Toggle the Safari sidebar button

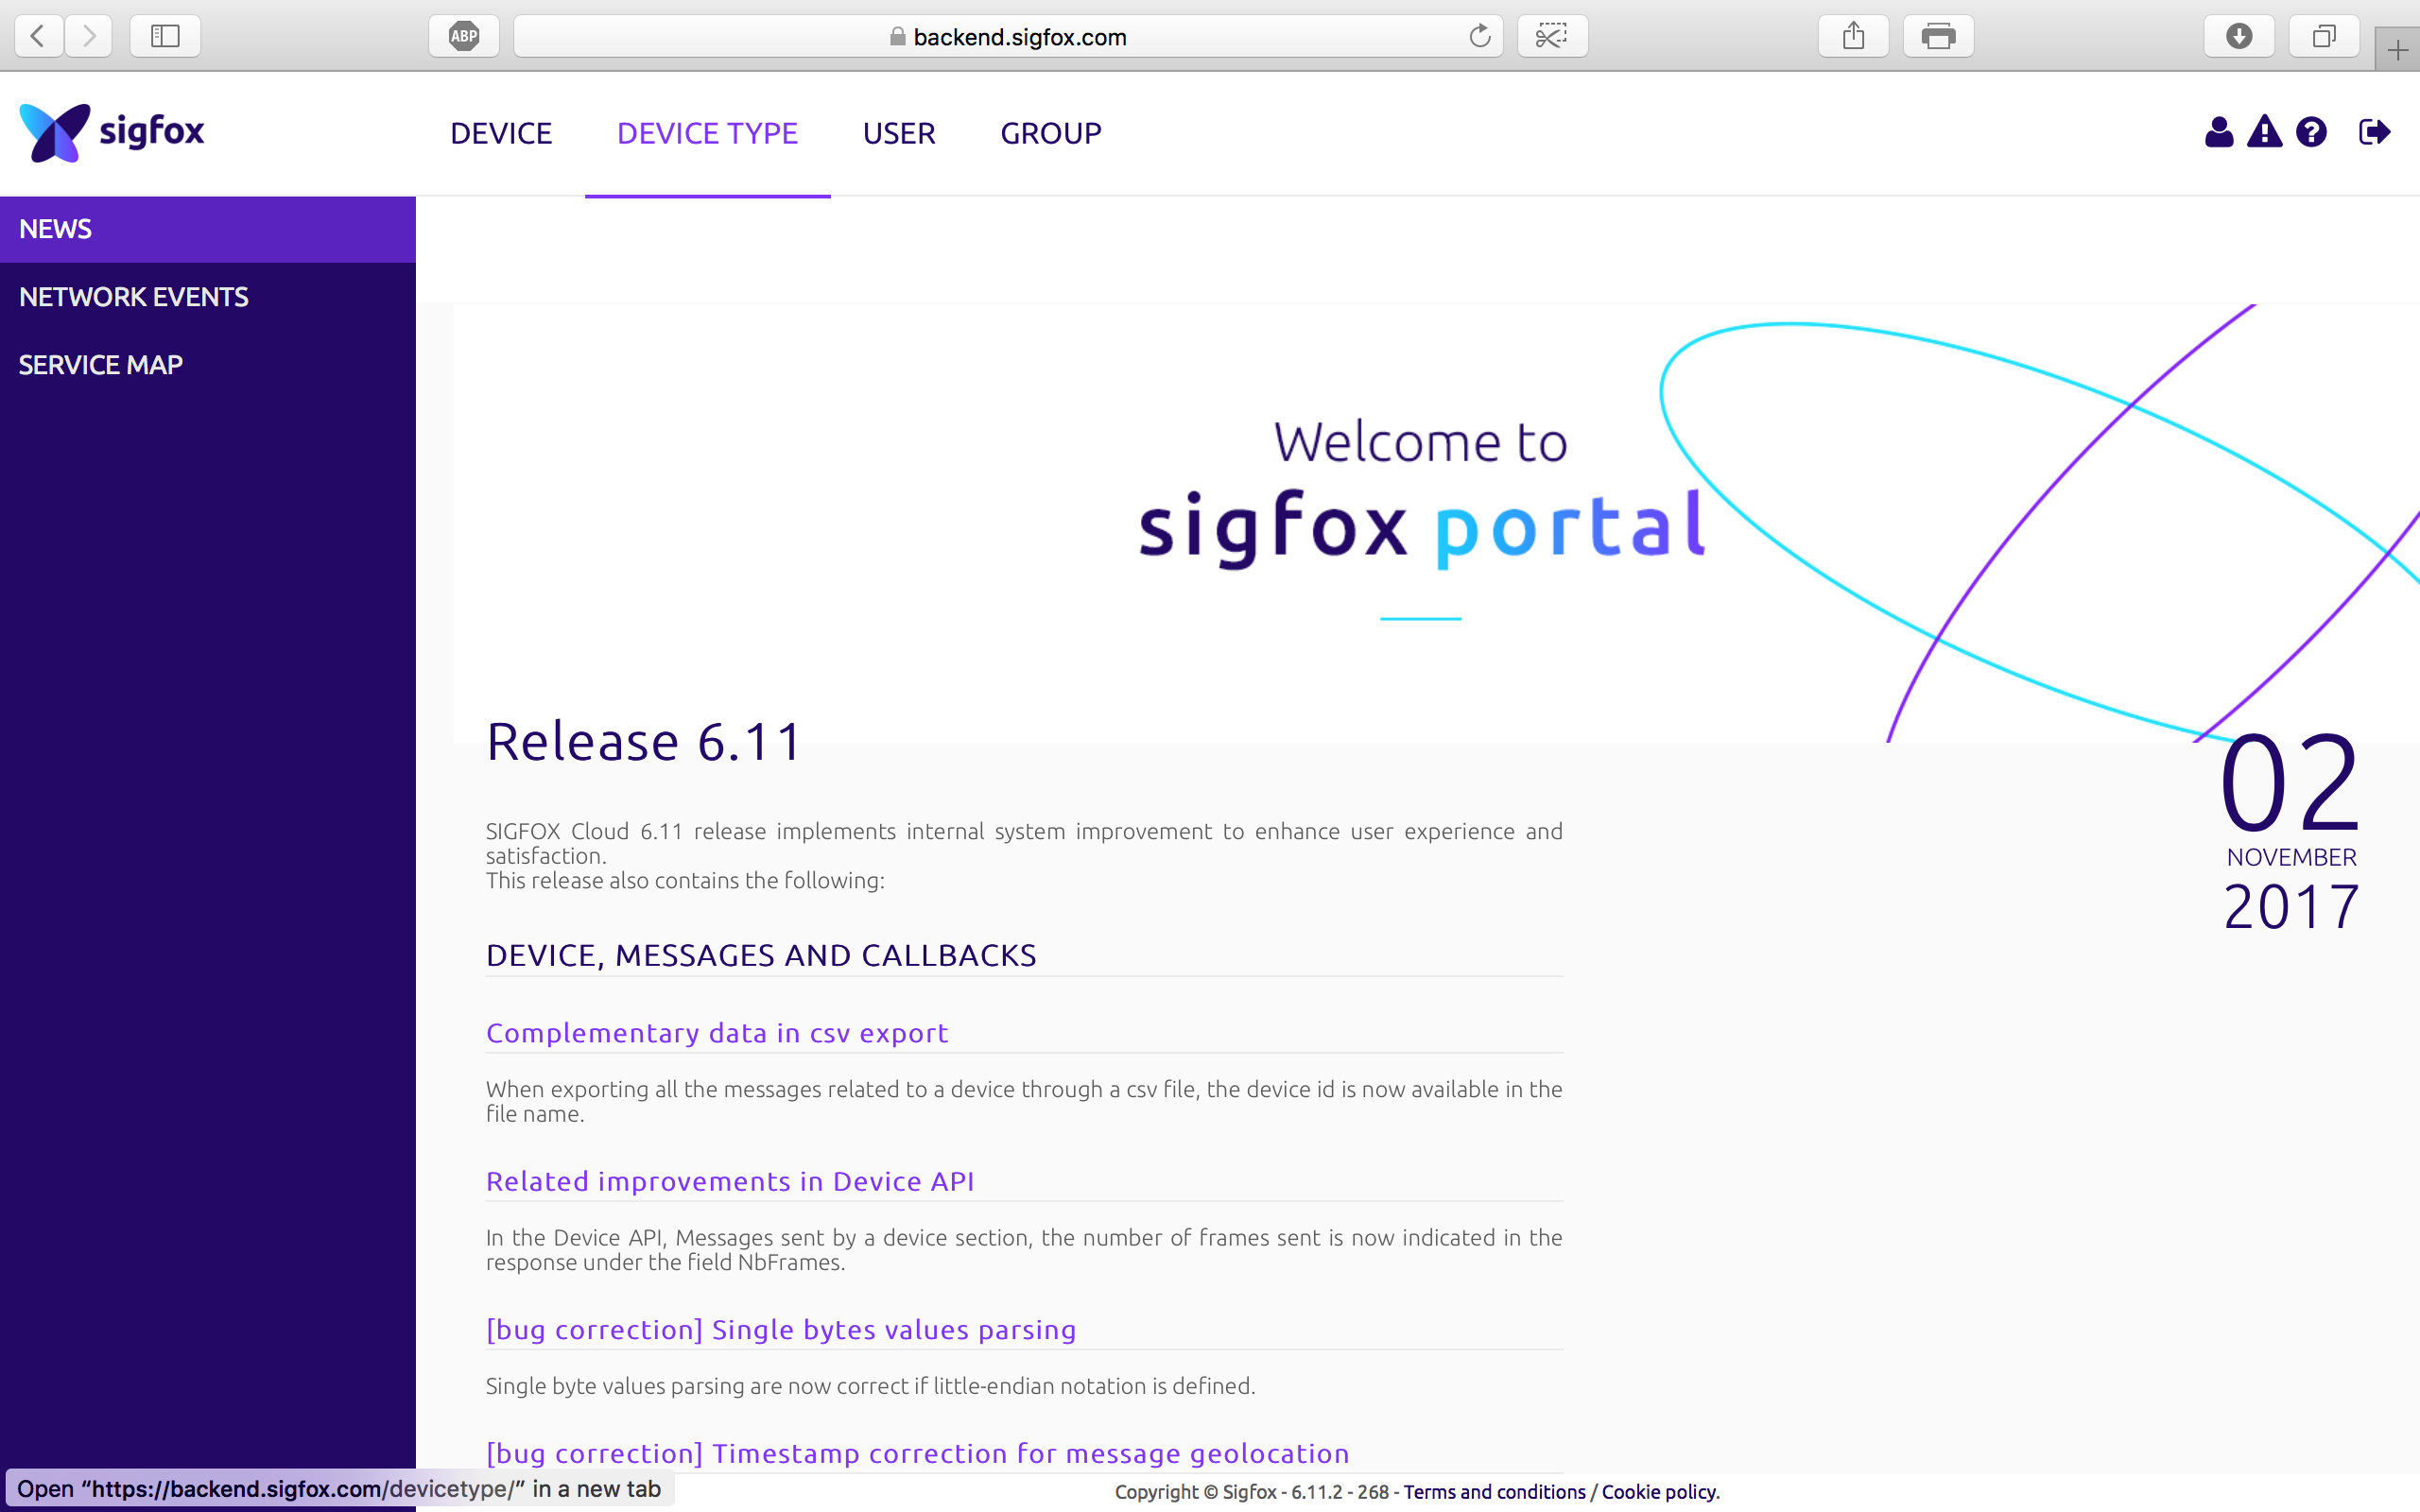point(165,37)
